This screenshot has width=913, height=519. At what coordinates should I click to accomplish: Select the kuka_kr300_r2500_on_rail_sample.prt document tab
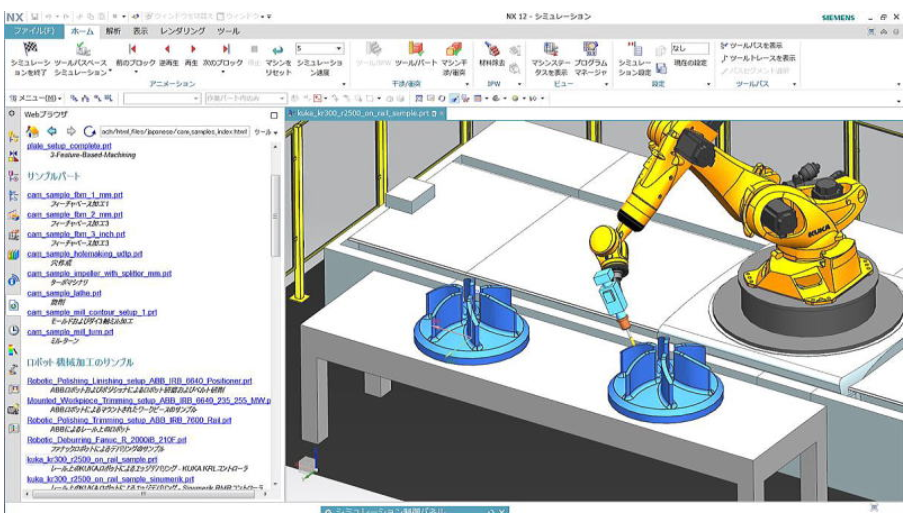[x=363, y=114]
